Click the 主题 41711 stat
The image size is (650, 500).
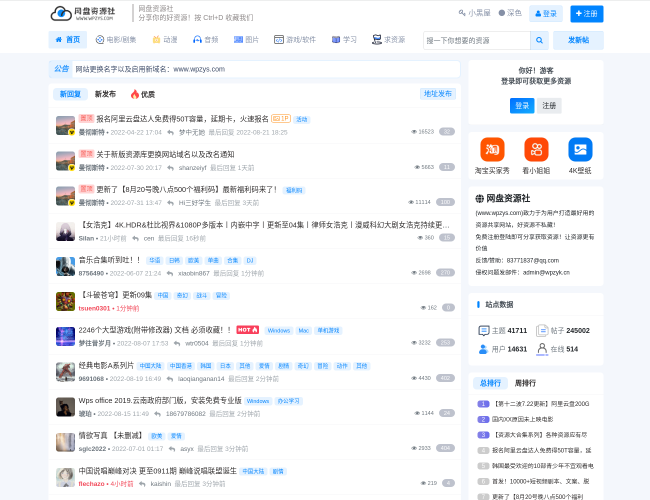502,330
